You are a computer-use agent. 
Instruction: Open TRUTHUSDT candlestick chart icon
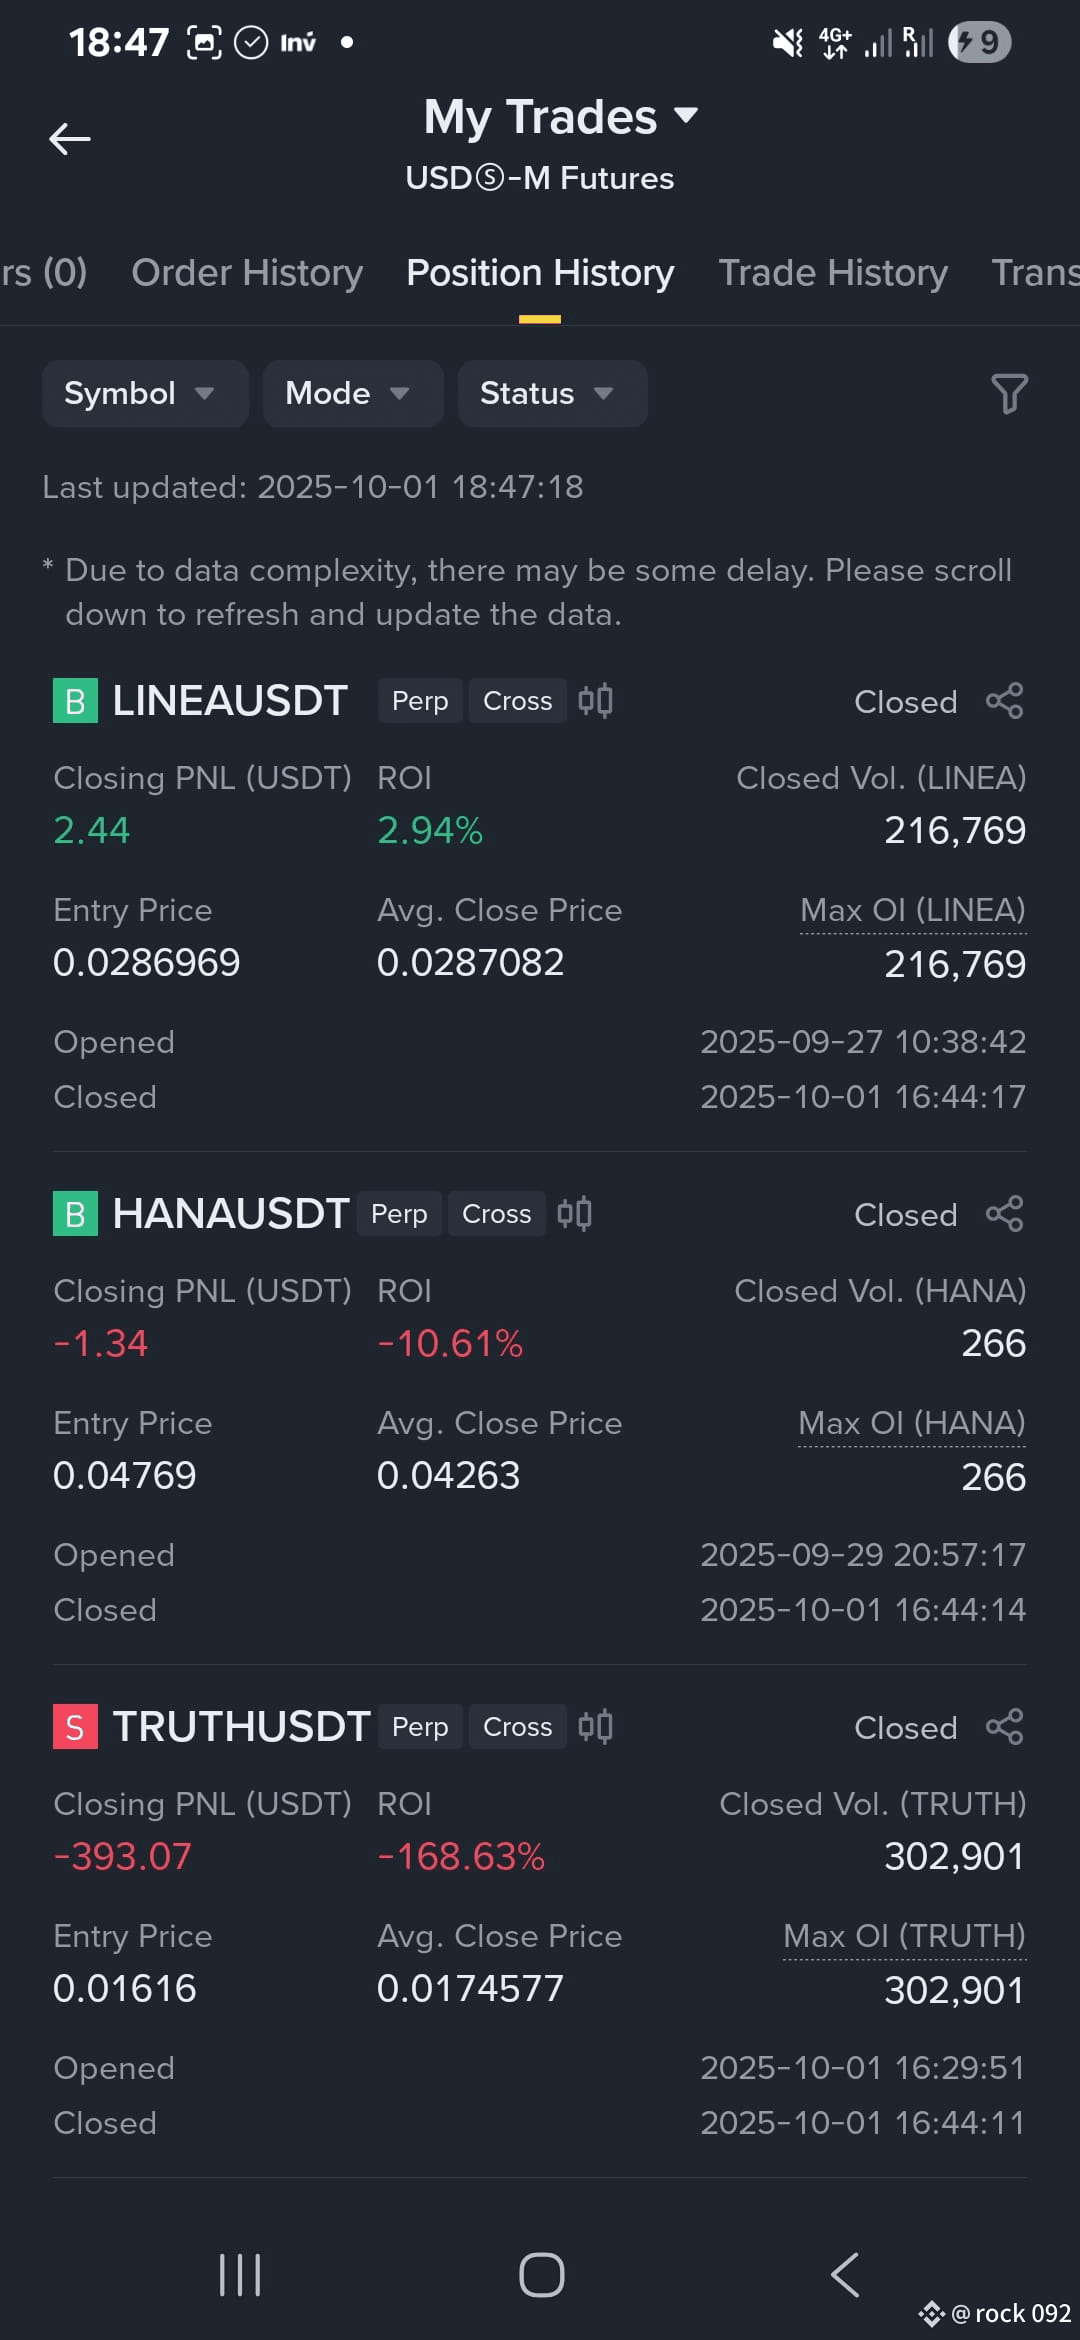[x=595, y=1727]
